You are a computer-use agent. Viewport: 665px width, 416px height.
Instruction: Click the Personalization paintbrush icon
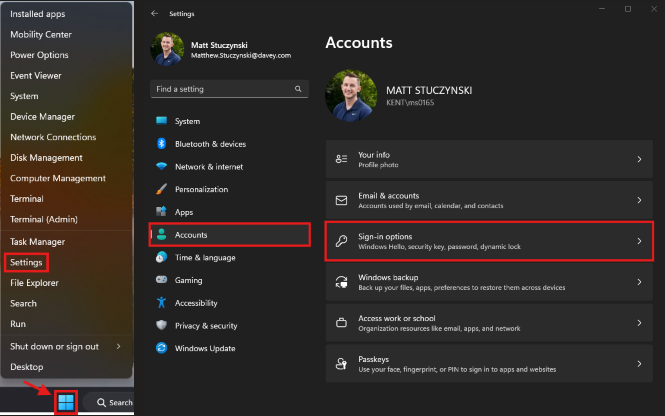pyautogui.click(x=162, y=189)
